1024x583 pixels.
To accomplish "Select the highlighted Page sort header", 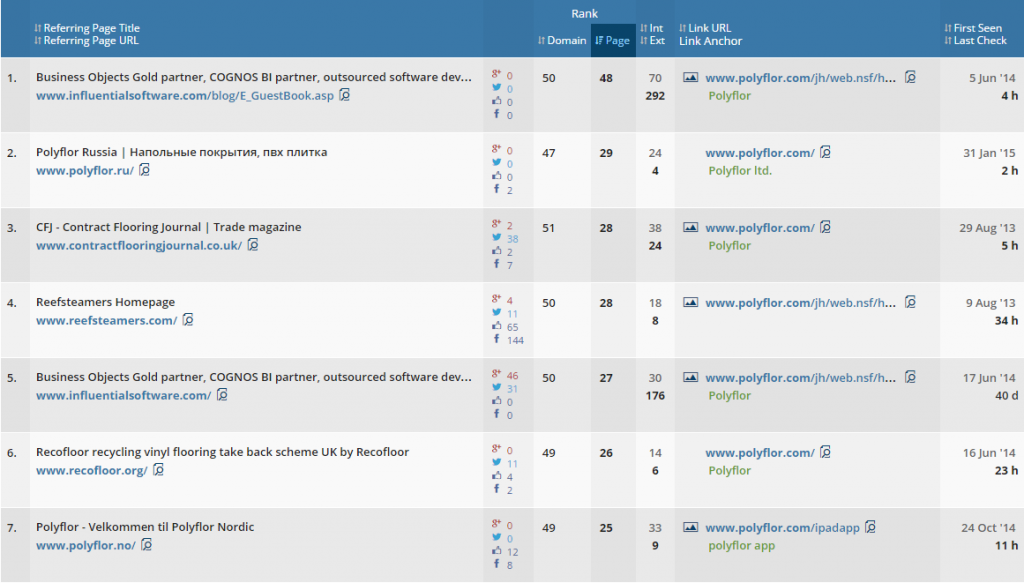I will (x=613, y=40).
